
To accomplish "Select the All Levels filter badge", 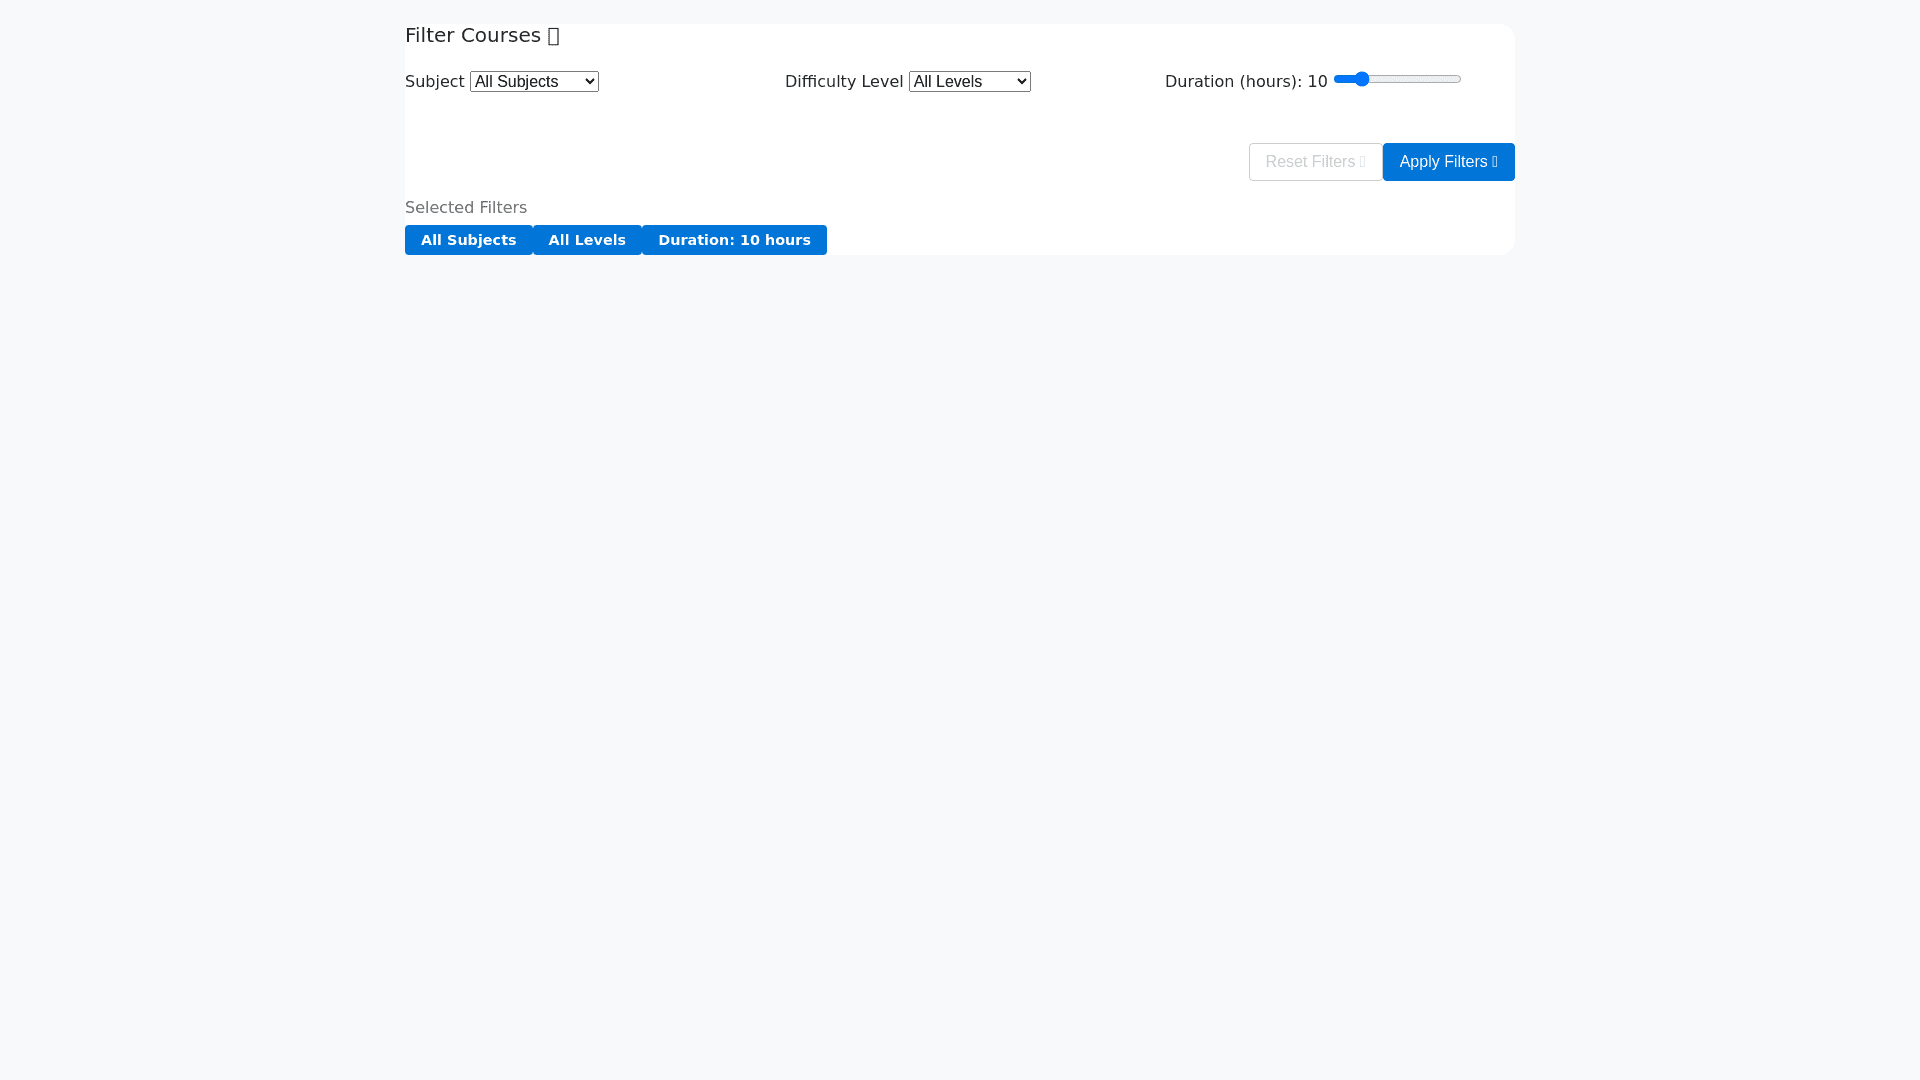I will coord(587,240).
